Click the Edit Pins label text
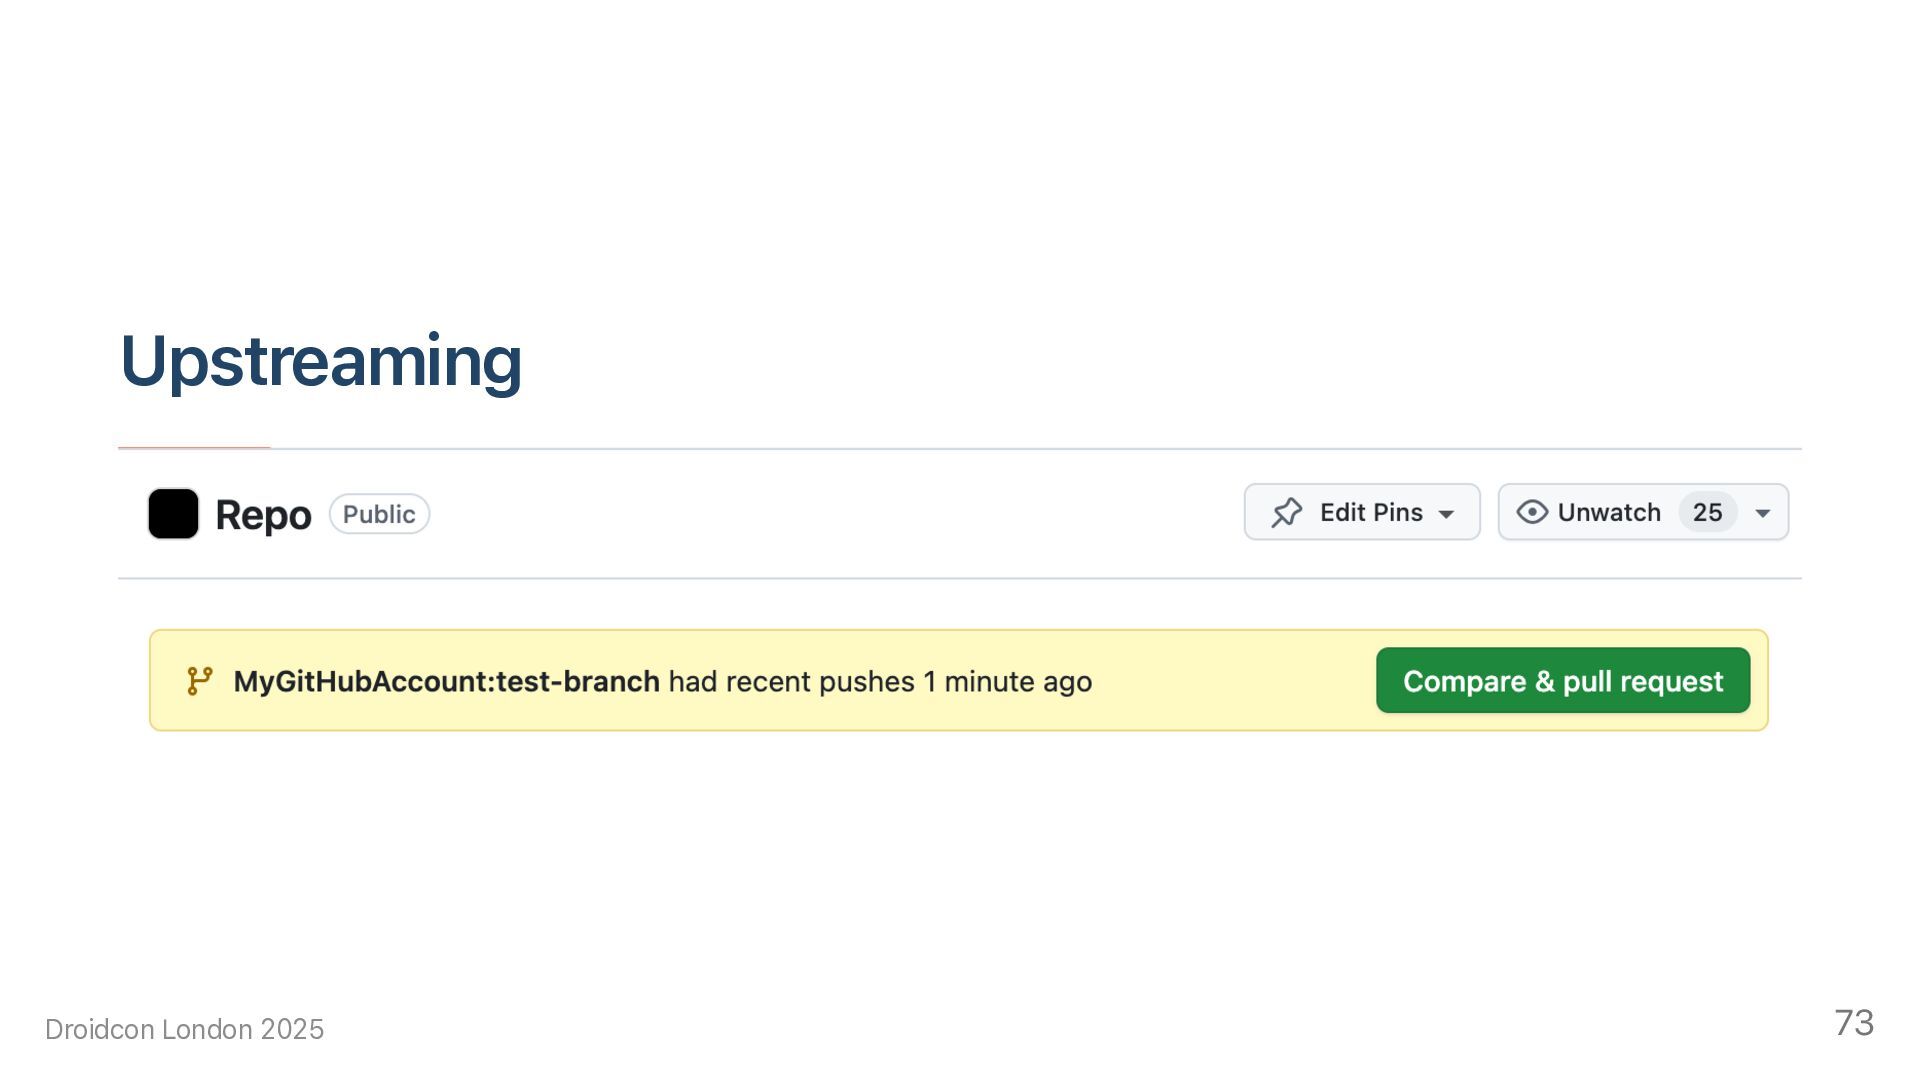The image size is (1920, 1080). [1371, 513]
